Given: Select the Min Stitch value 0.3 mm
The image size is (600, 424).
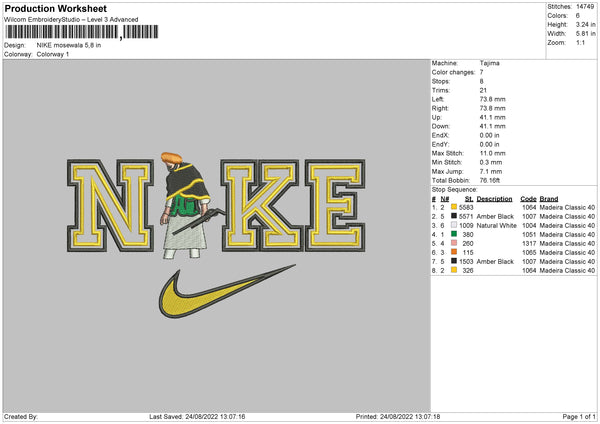Looking at the screenshot, I should point(491,162).
